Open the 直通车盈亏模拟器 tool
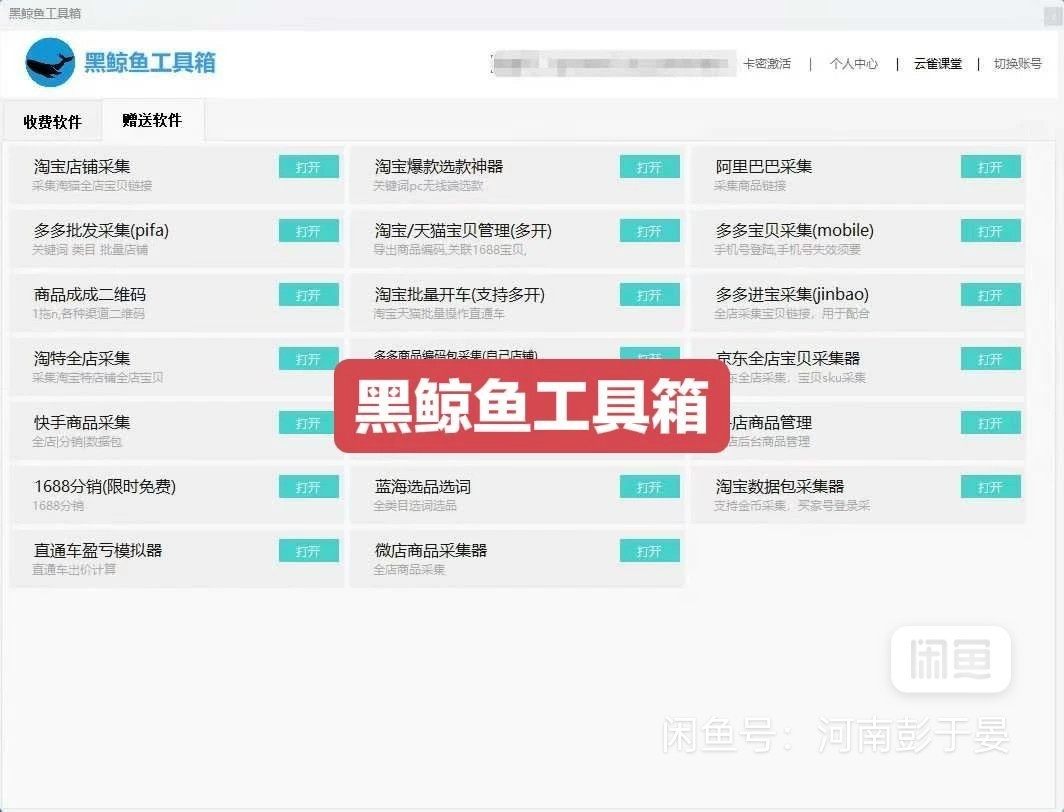This screenshot has height=812, width=1064. [309, 551]
